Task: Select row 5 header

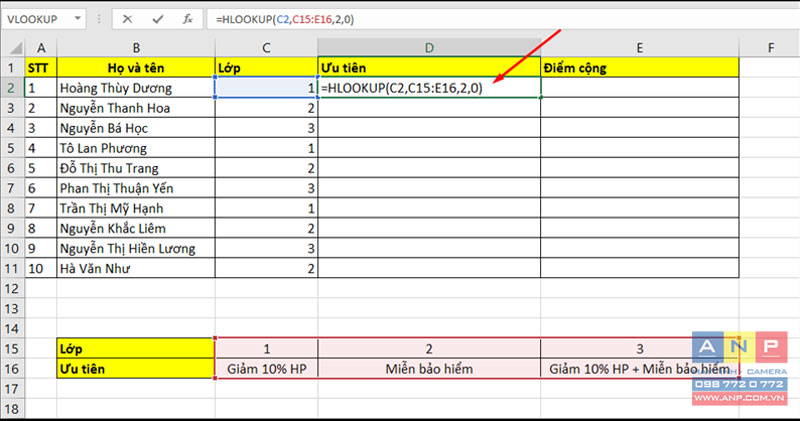Action: 12,148
